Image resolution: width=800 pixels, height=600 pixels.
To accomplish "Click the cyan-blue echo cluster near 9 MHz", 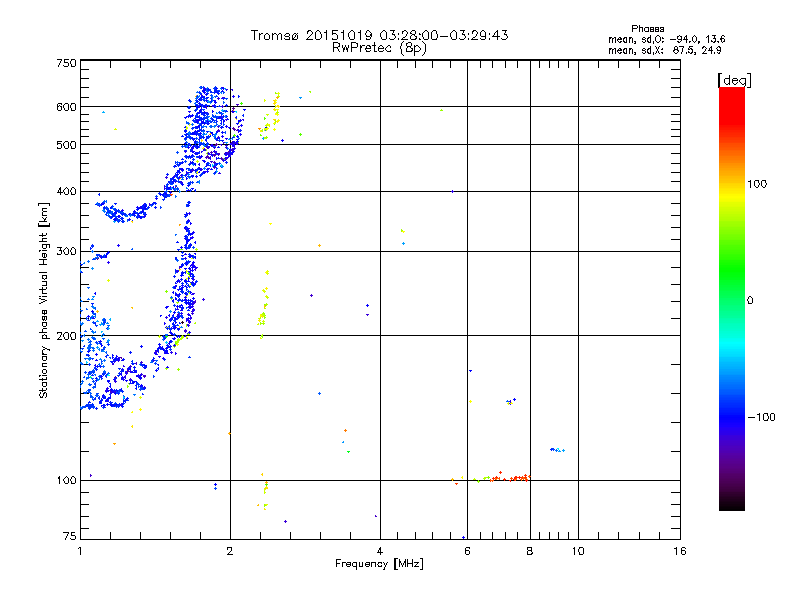I will point(557,449).
